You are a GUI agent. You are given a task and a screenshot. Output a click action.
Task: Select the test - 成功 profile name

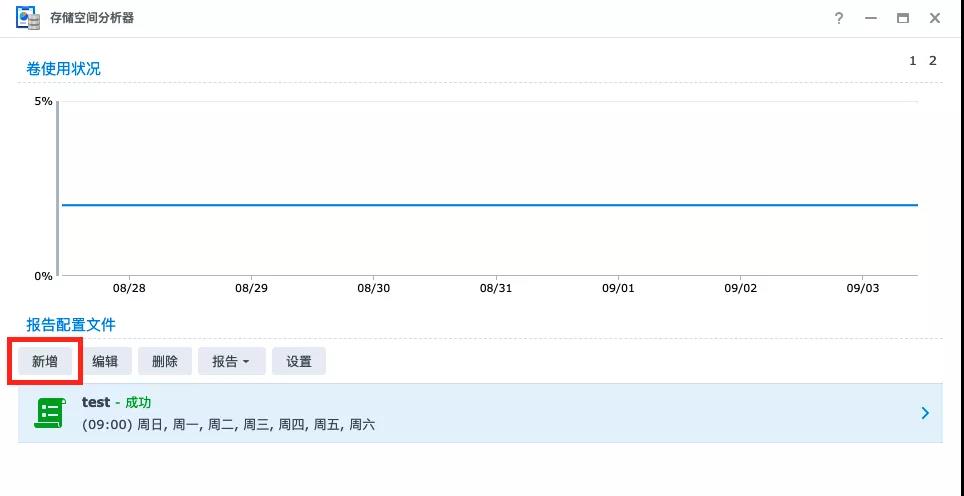116,402
